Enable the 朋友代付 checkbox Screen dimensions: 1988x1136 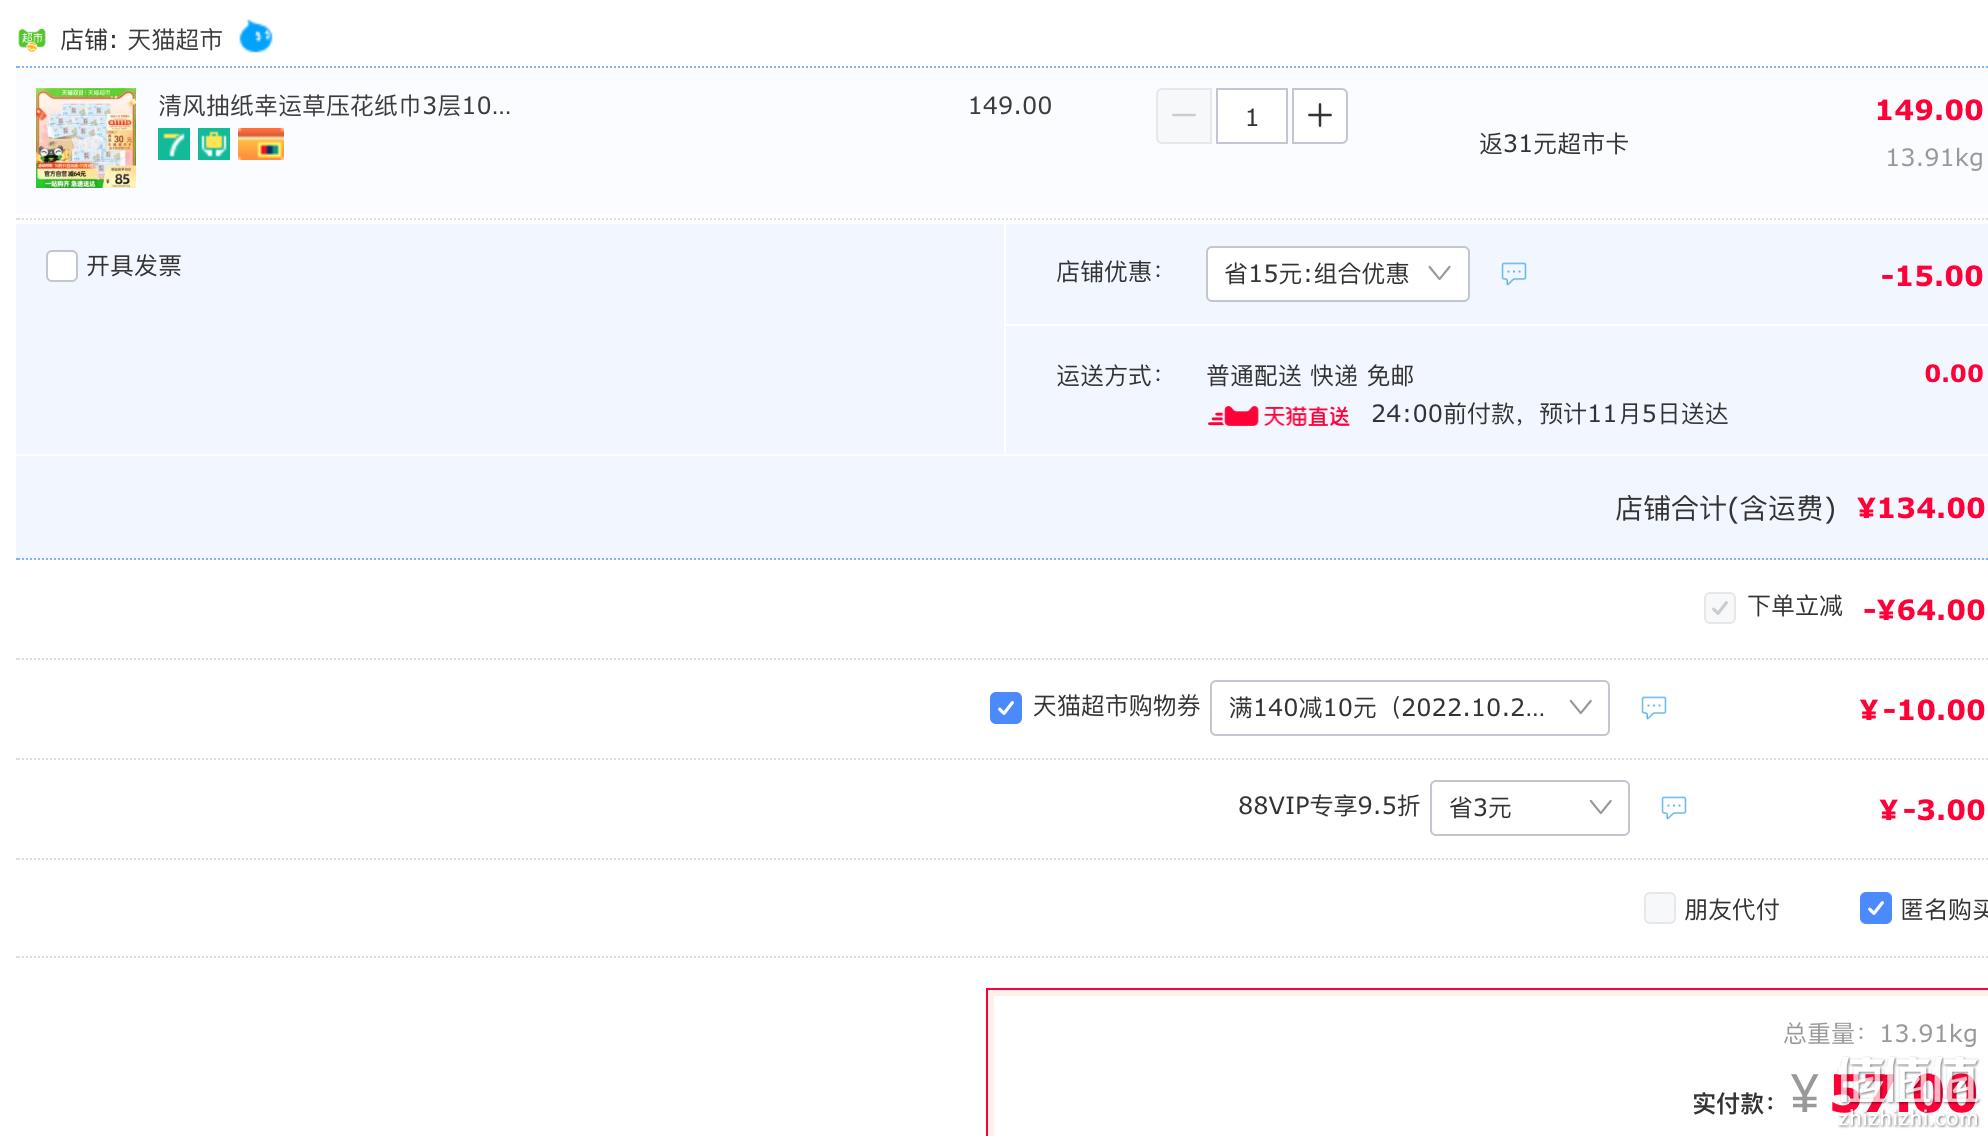(x=1659, y=908)
